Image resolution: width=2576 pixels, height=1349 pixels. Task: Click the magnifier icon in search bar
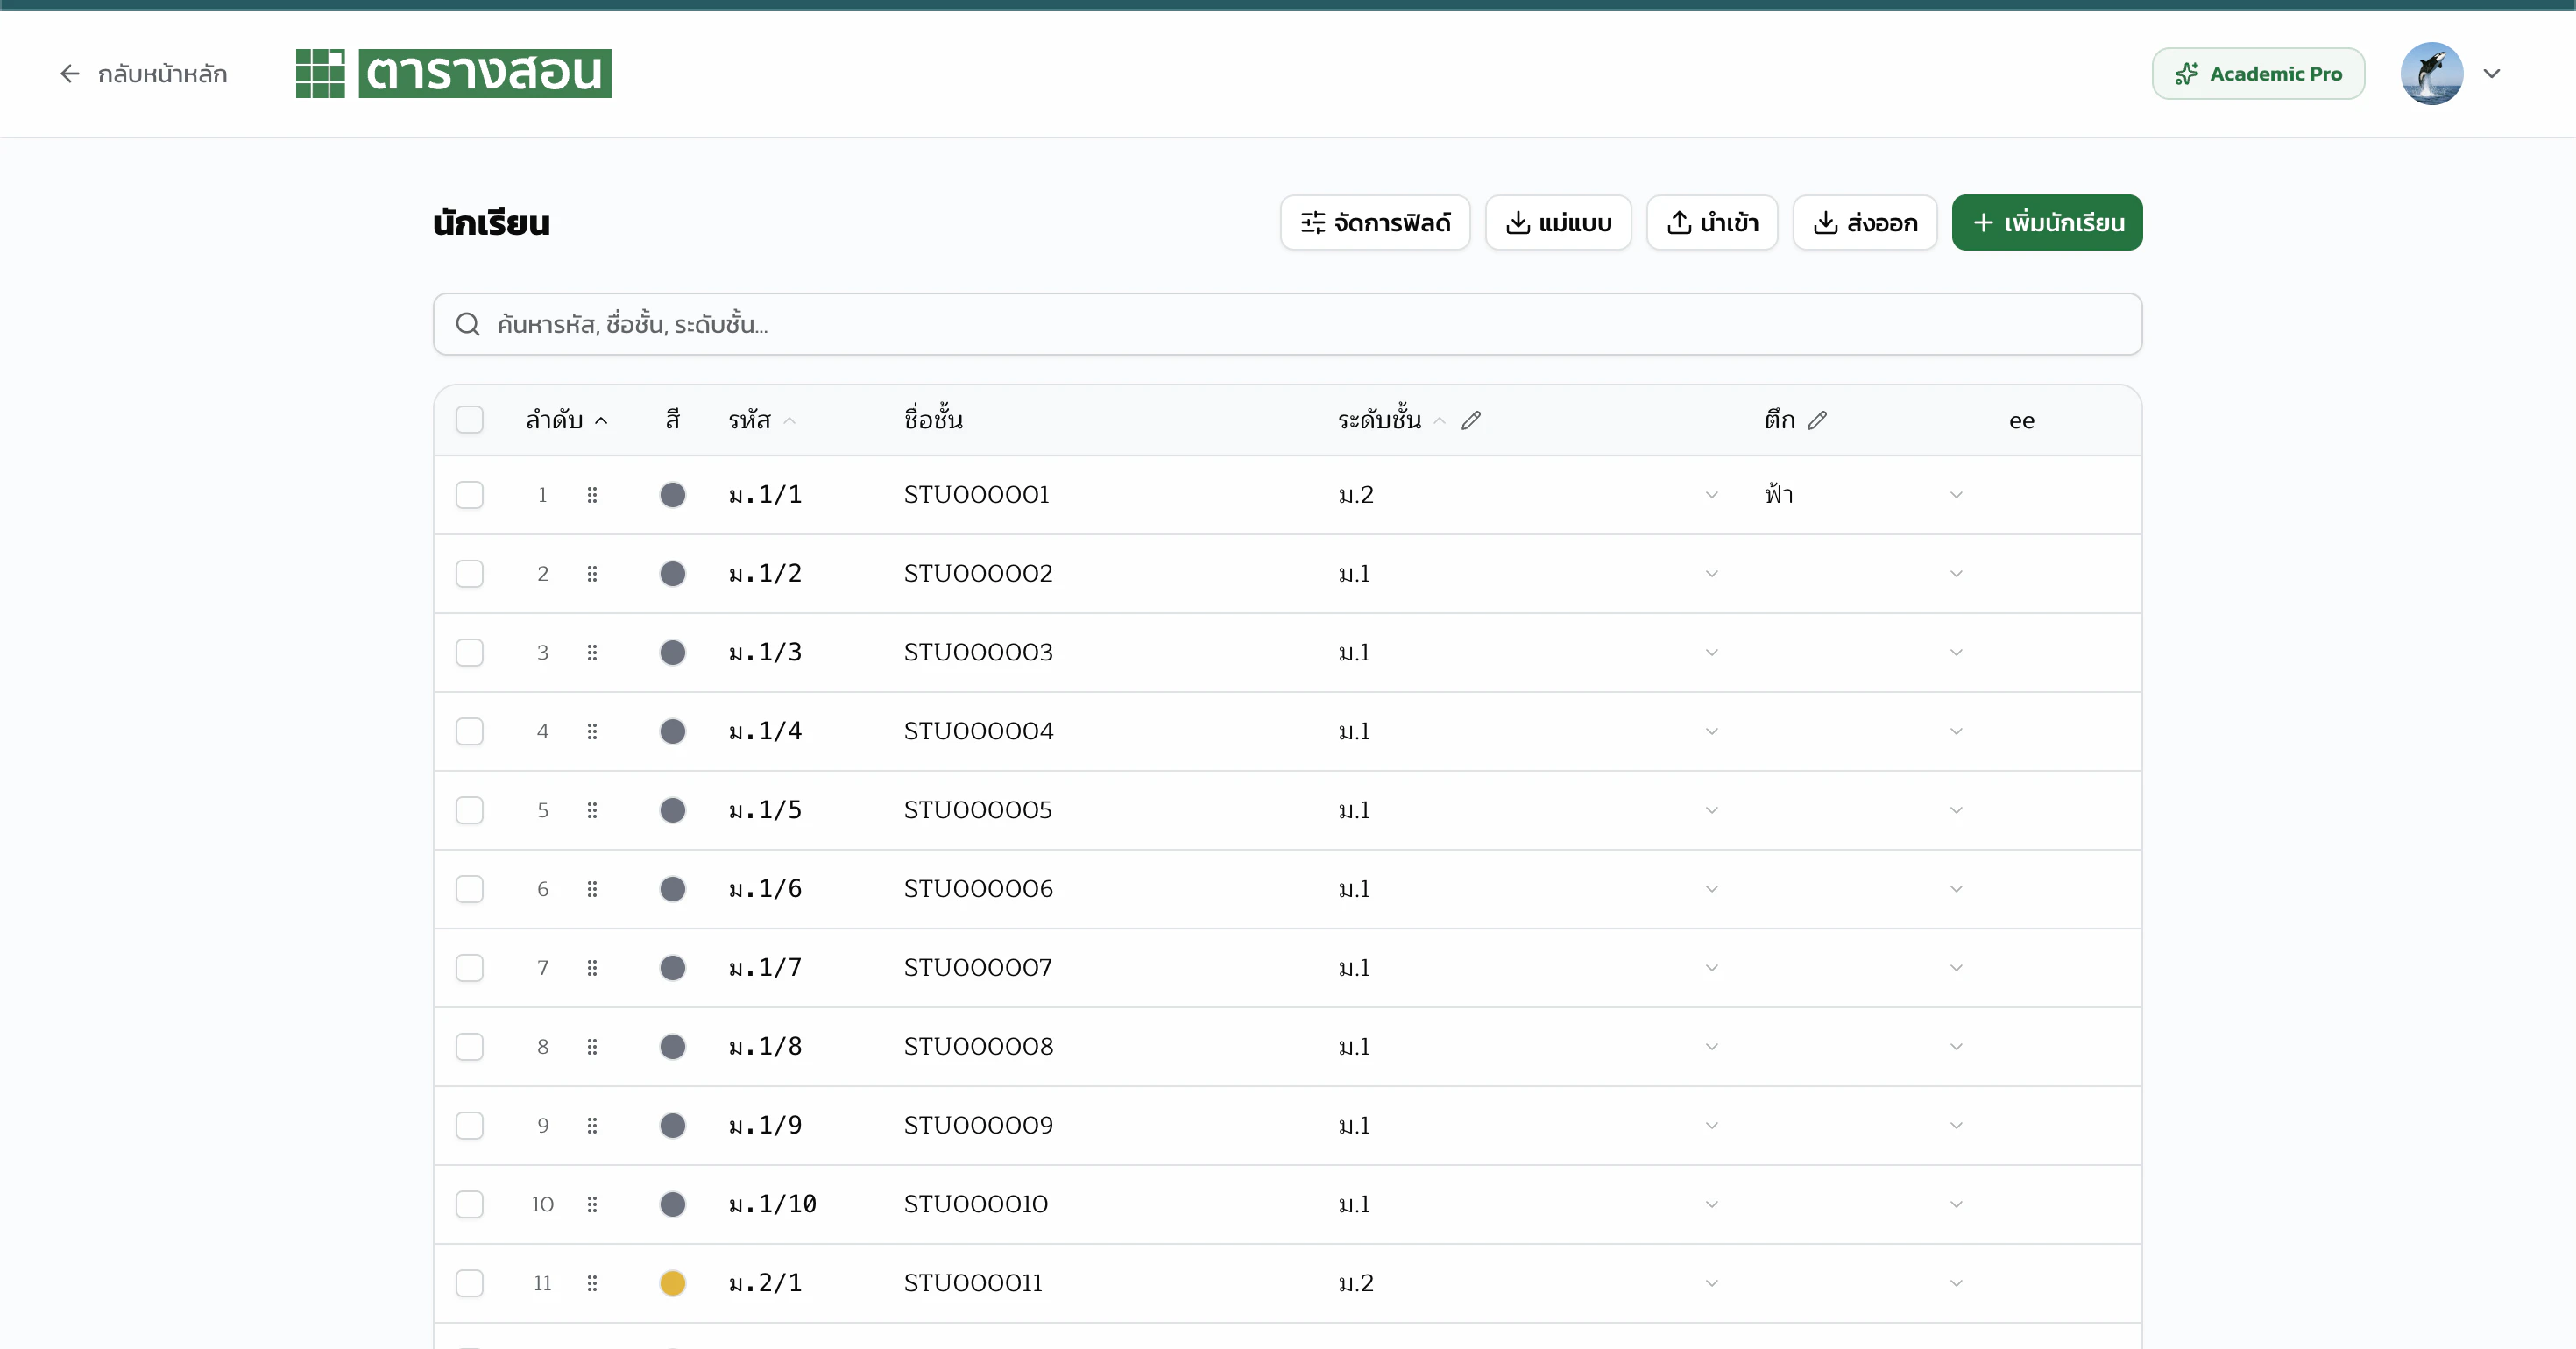pos(467,324)
